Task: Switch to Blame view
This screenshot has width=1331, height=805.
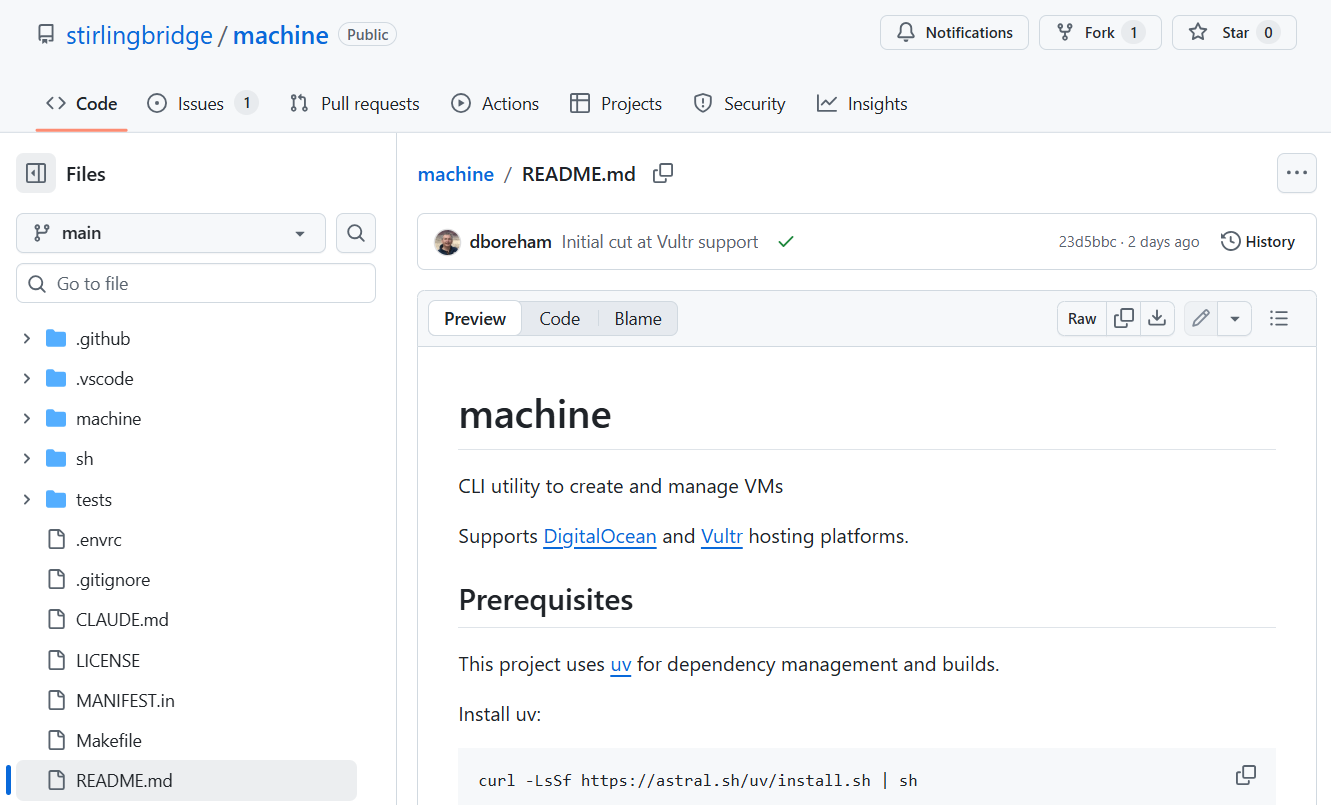Action: pyautogui.click(x=638, y=319)
